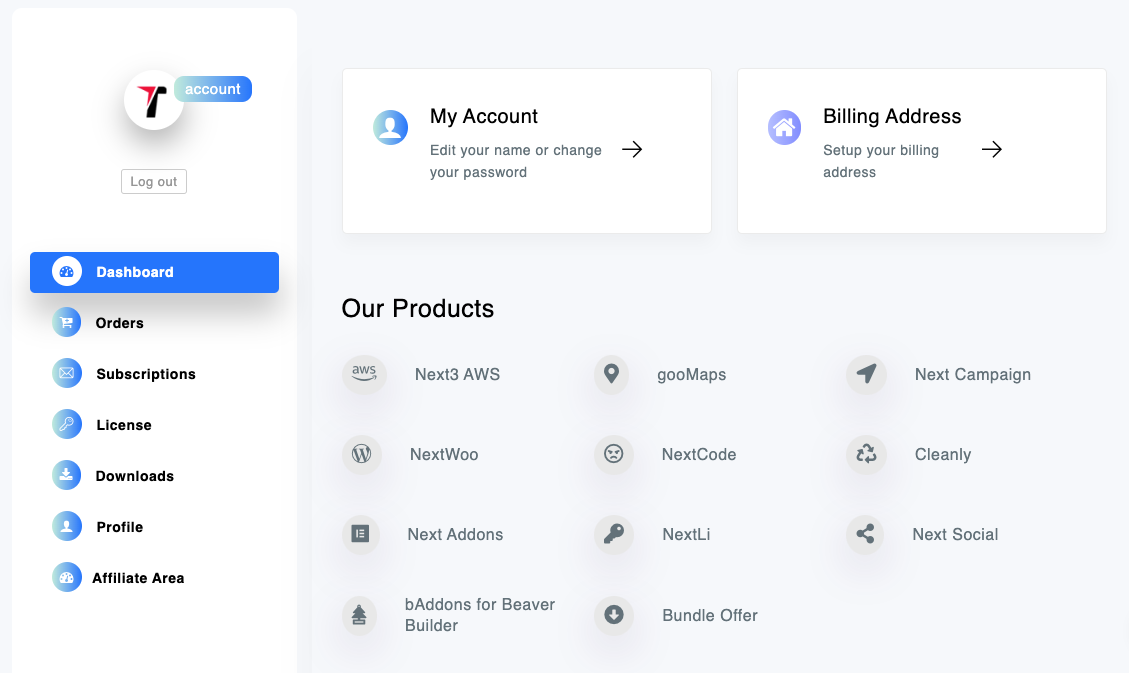Click the profile logo avatar image
The width and height of the screenshot is (1129, 673).
[153, 100]
